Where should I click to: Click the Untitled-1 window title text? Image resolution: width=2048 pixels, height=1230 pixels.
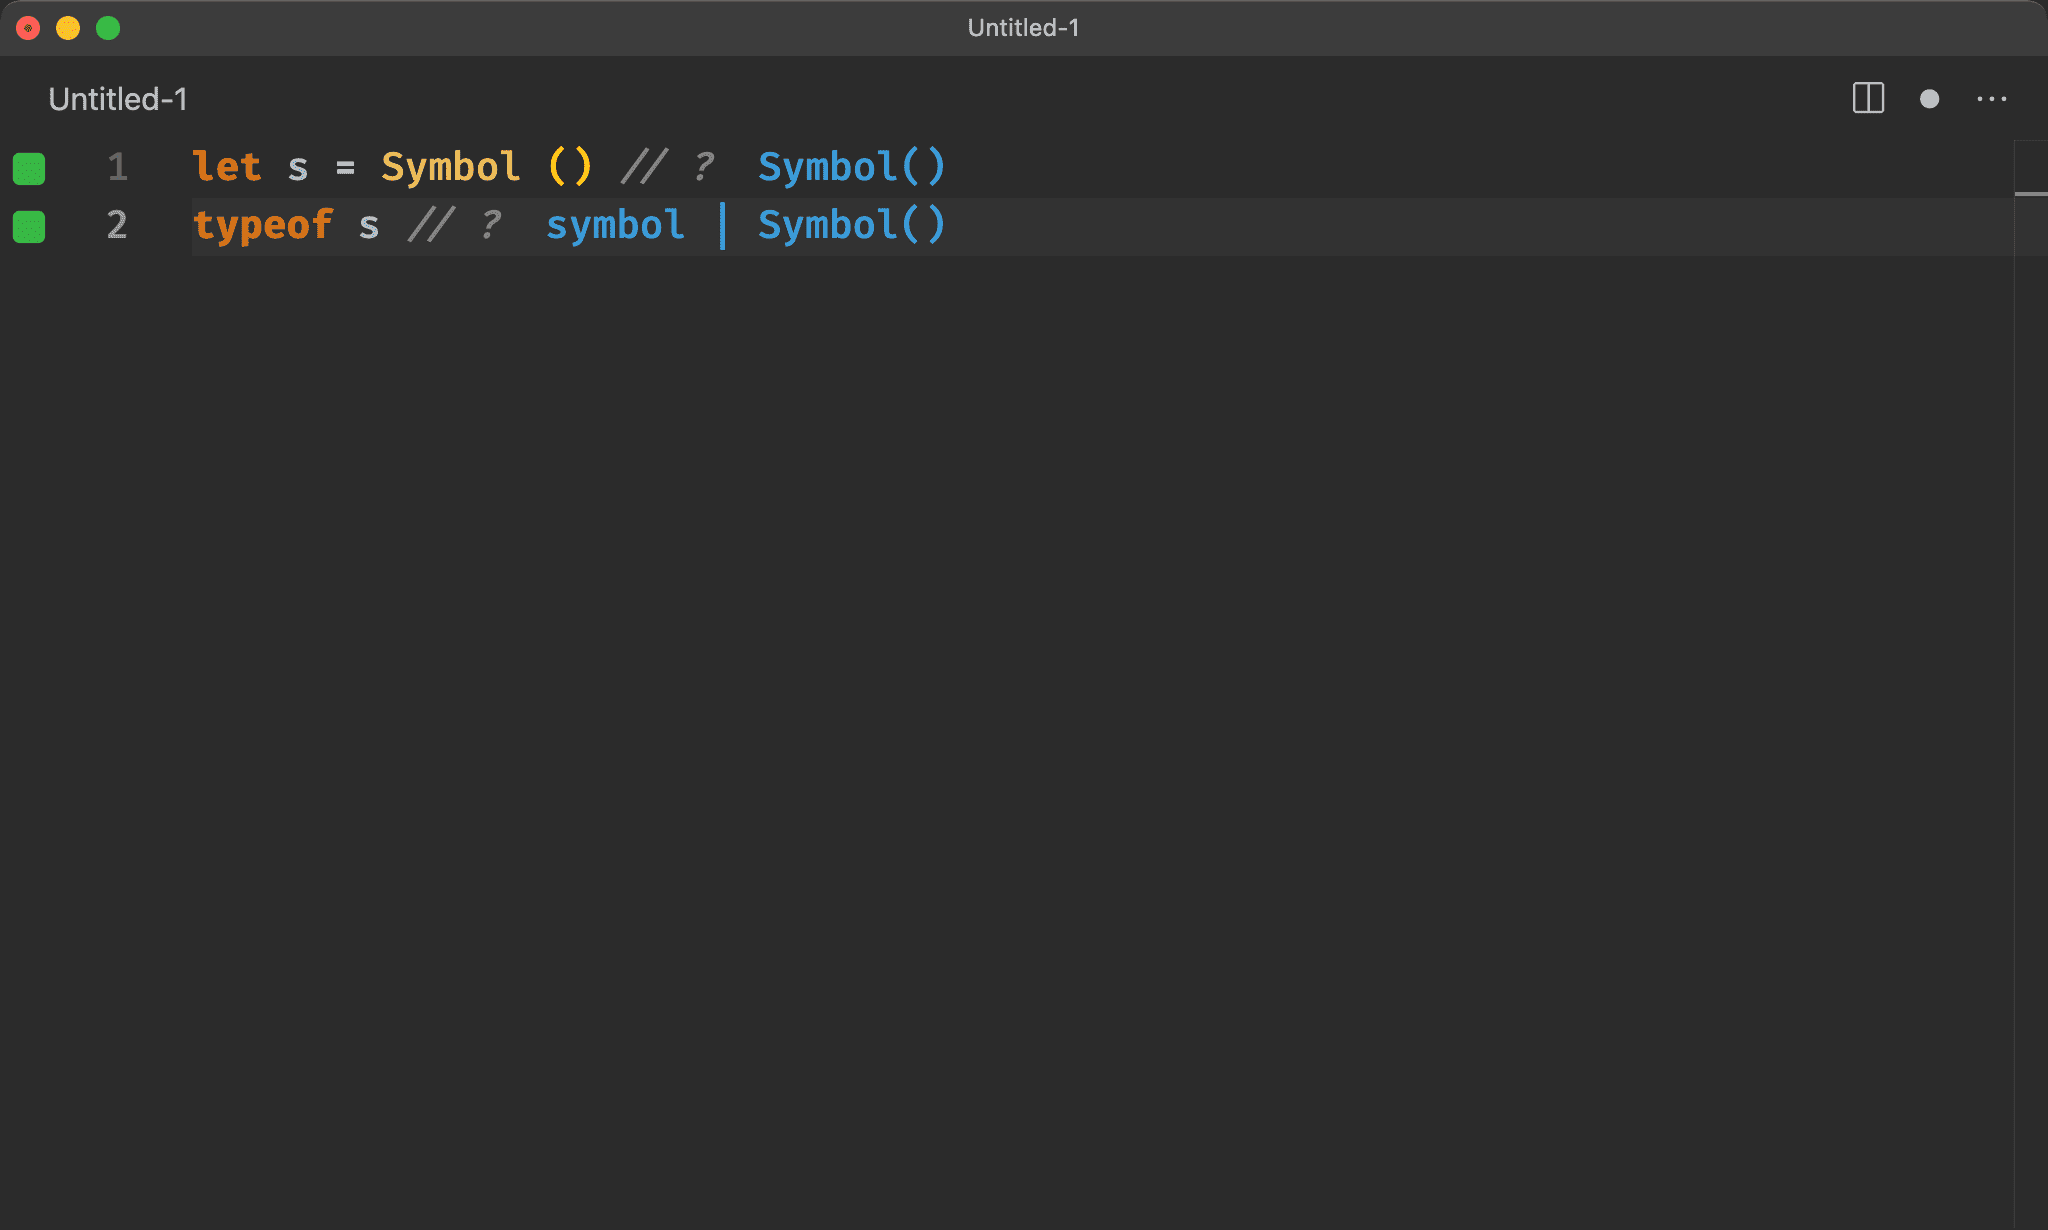(x=1023, y=28)
